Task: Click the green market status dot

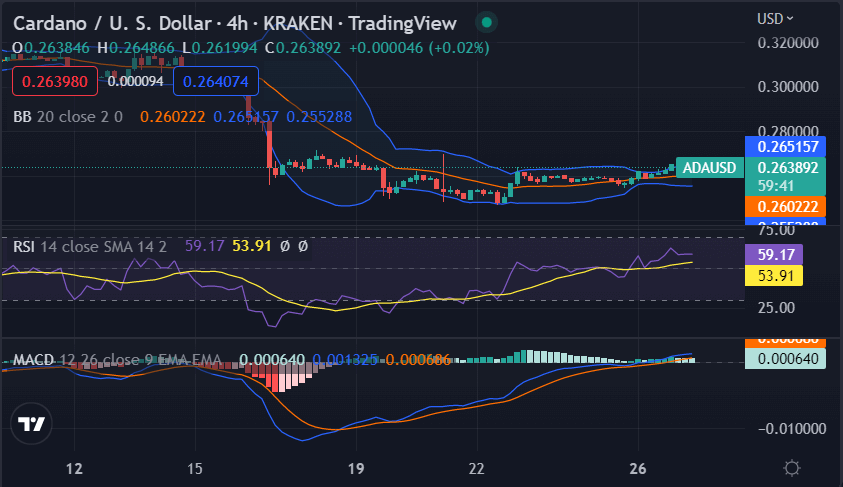Action: pyautogui.click(x=487, y=23)
